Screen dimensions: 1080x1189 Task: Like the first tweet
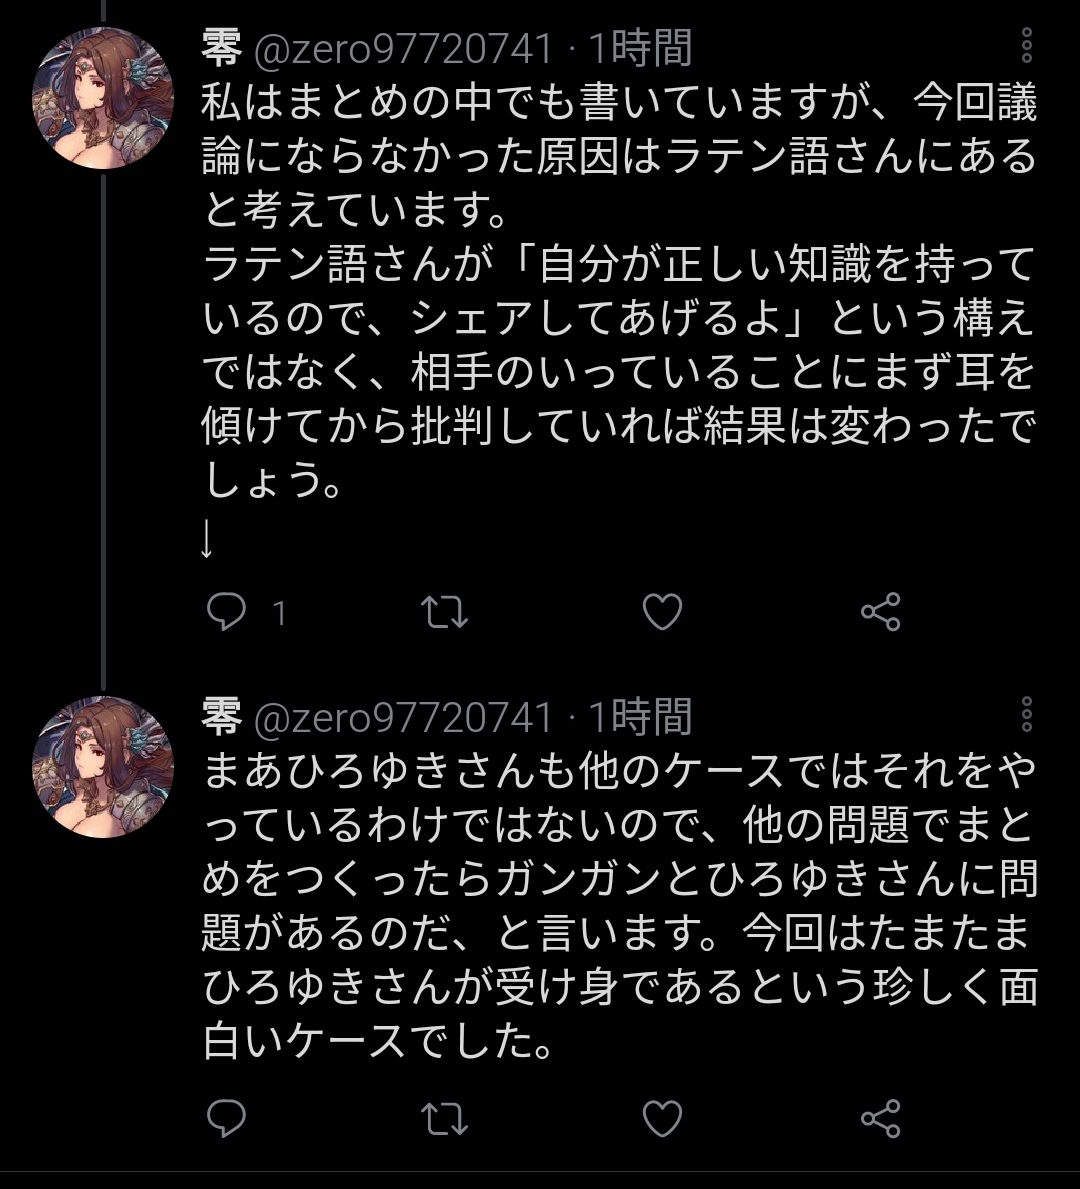[662, 612]
